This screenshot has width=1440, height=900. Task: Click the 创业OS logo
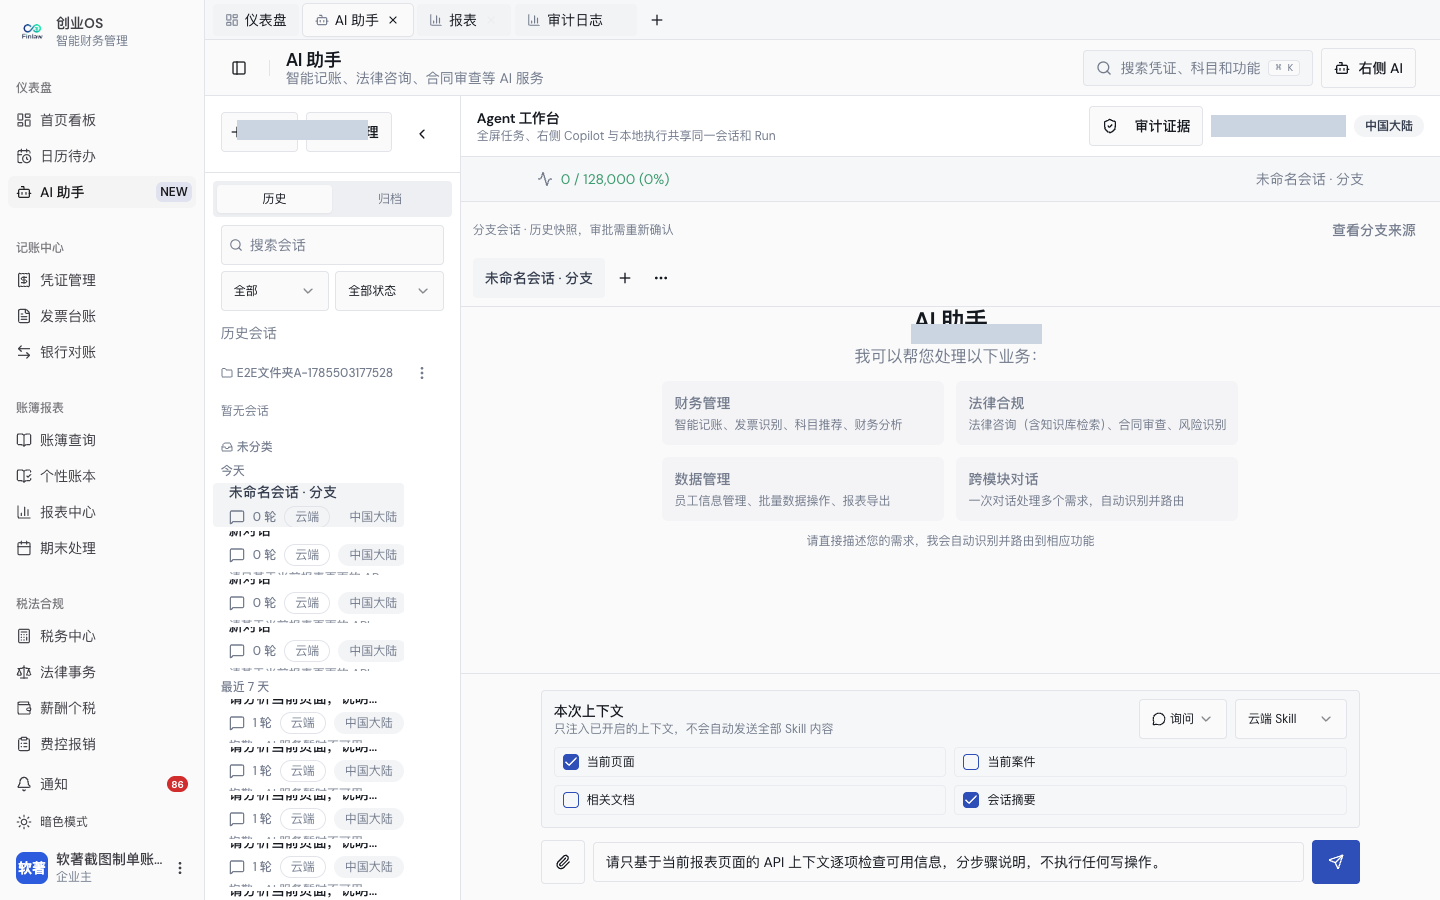click(32, 31)
